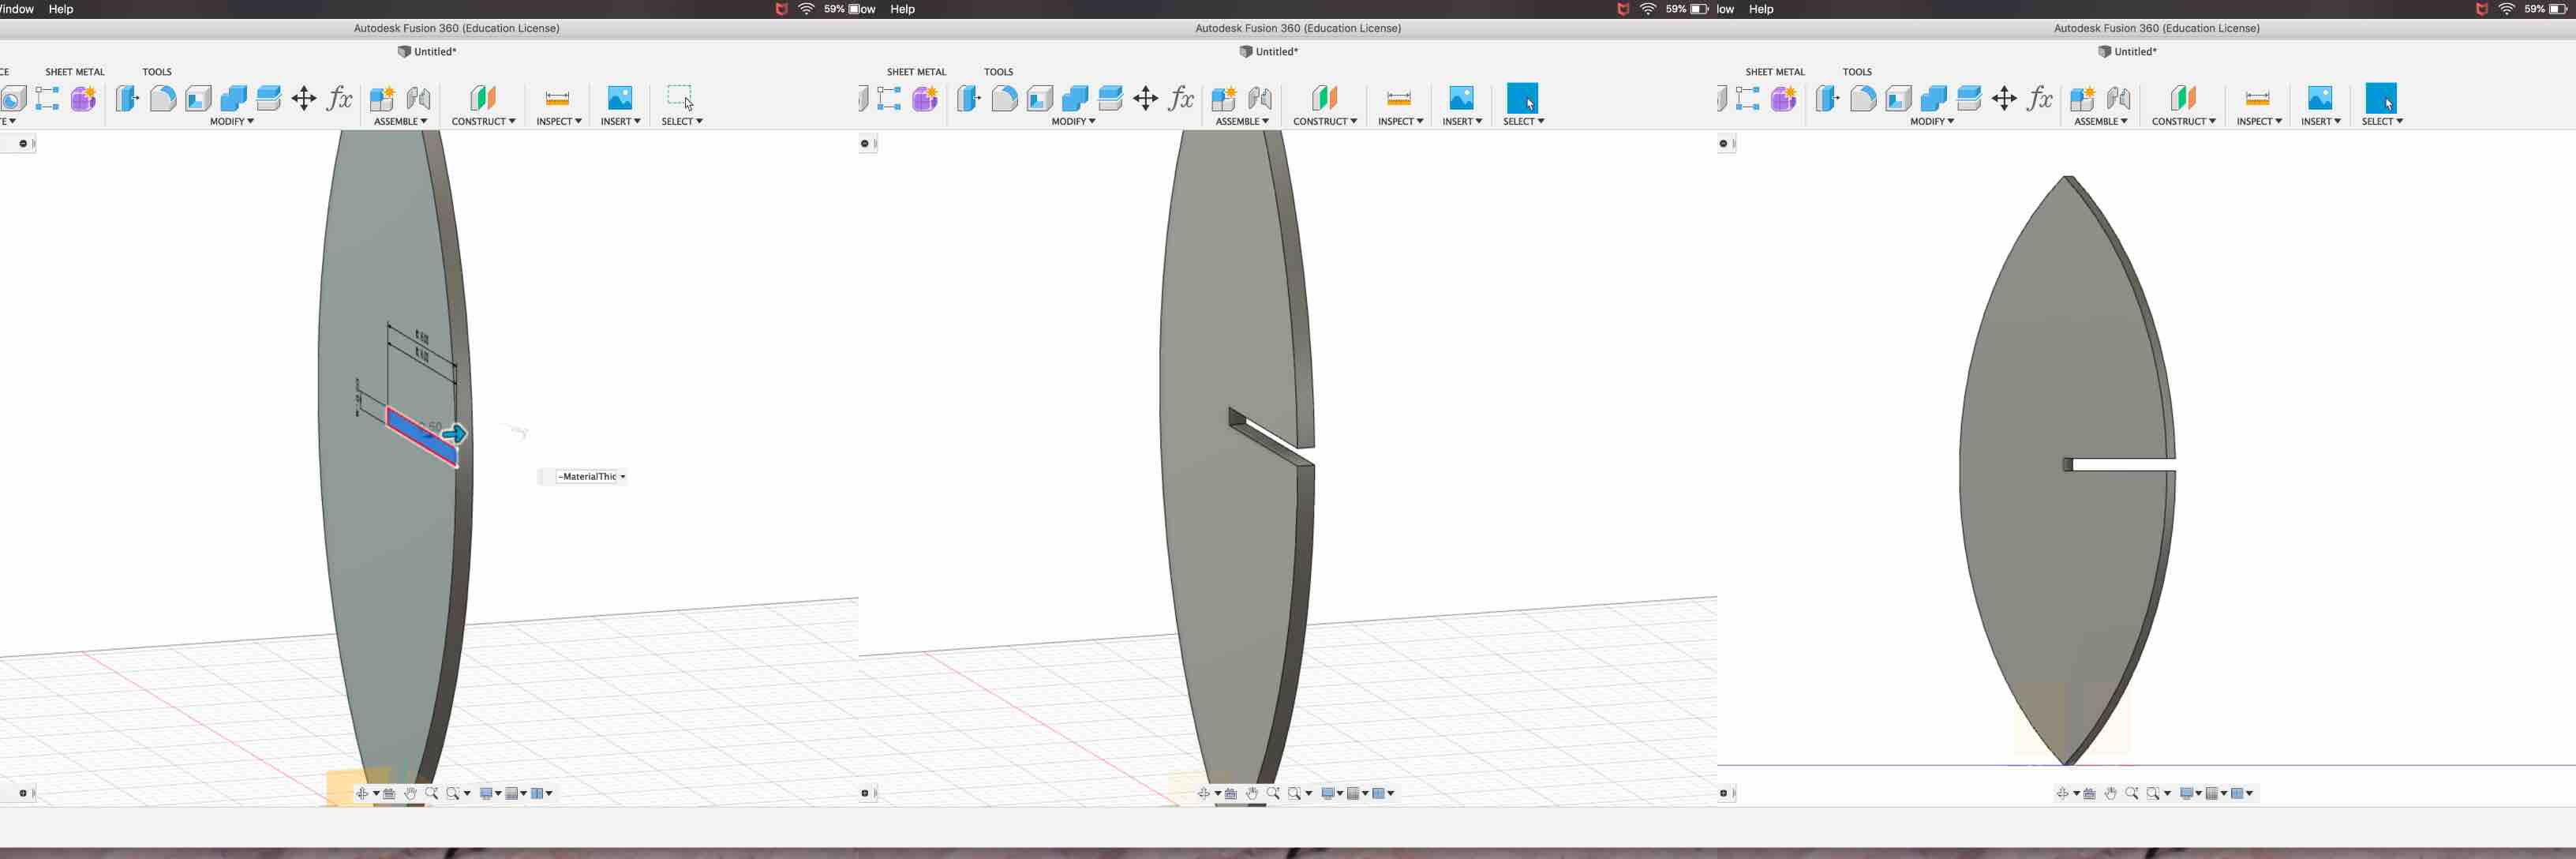This screenshot has height=859, width=2576.
Task: Expand MODIFY dropdown in left window
Action: pyautogui.click(x=232, y=121)
